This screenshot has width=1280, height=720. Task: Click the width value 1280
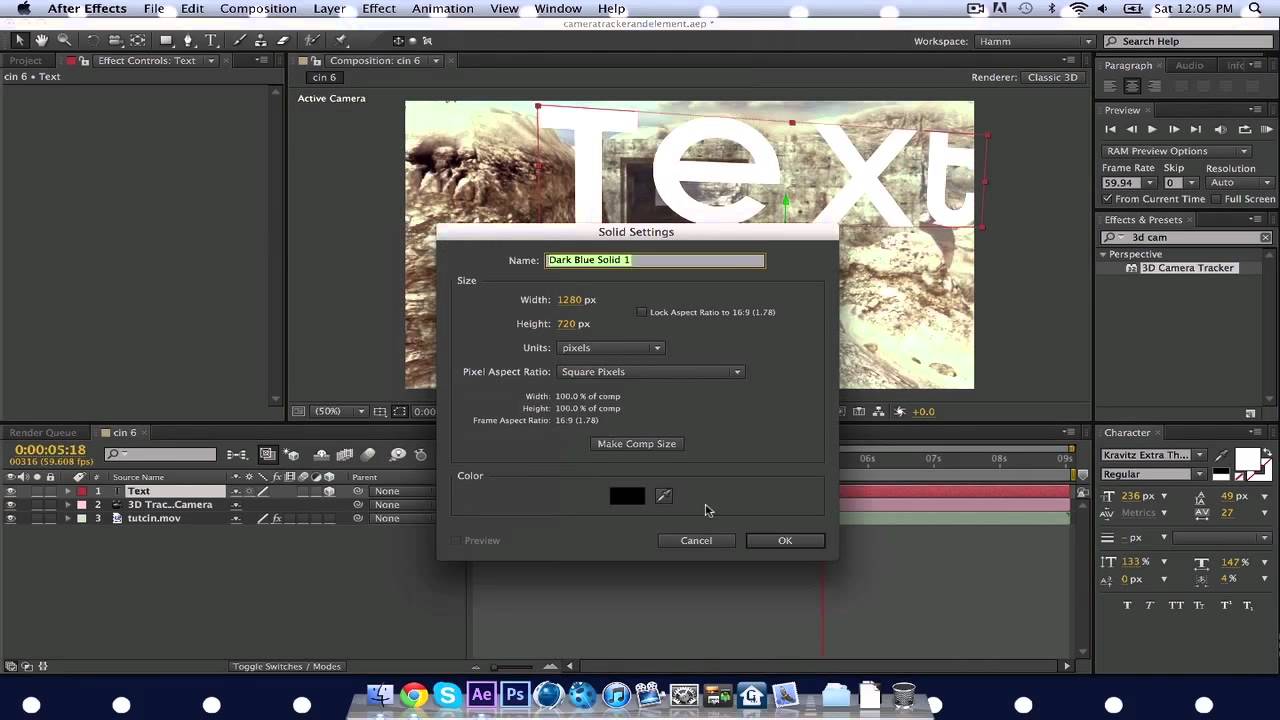[x=569, y=300]
